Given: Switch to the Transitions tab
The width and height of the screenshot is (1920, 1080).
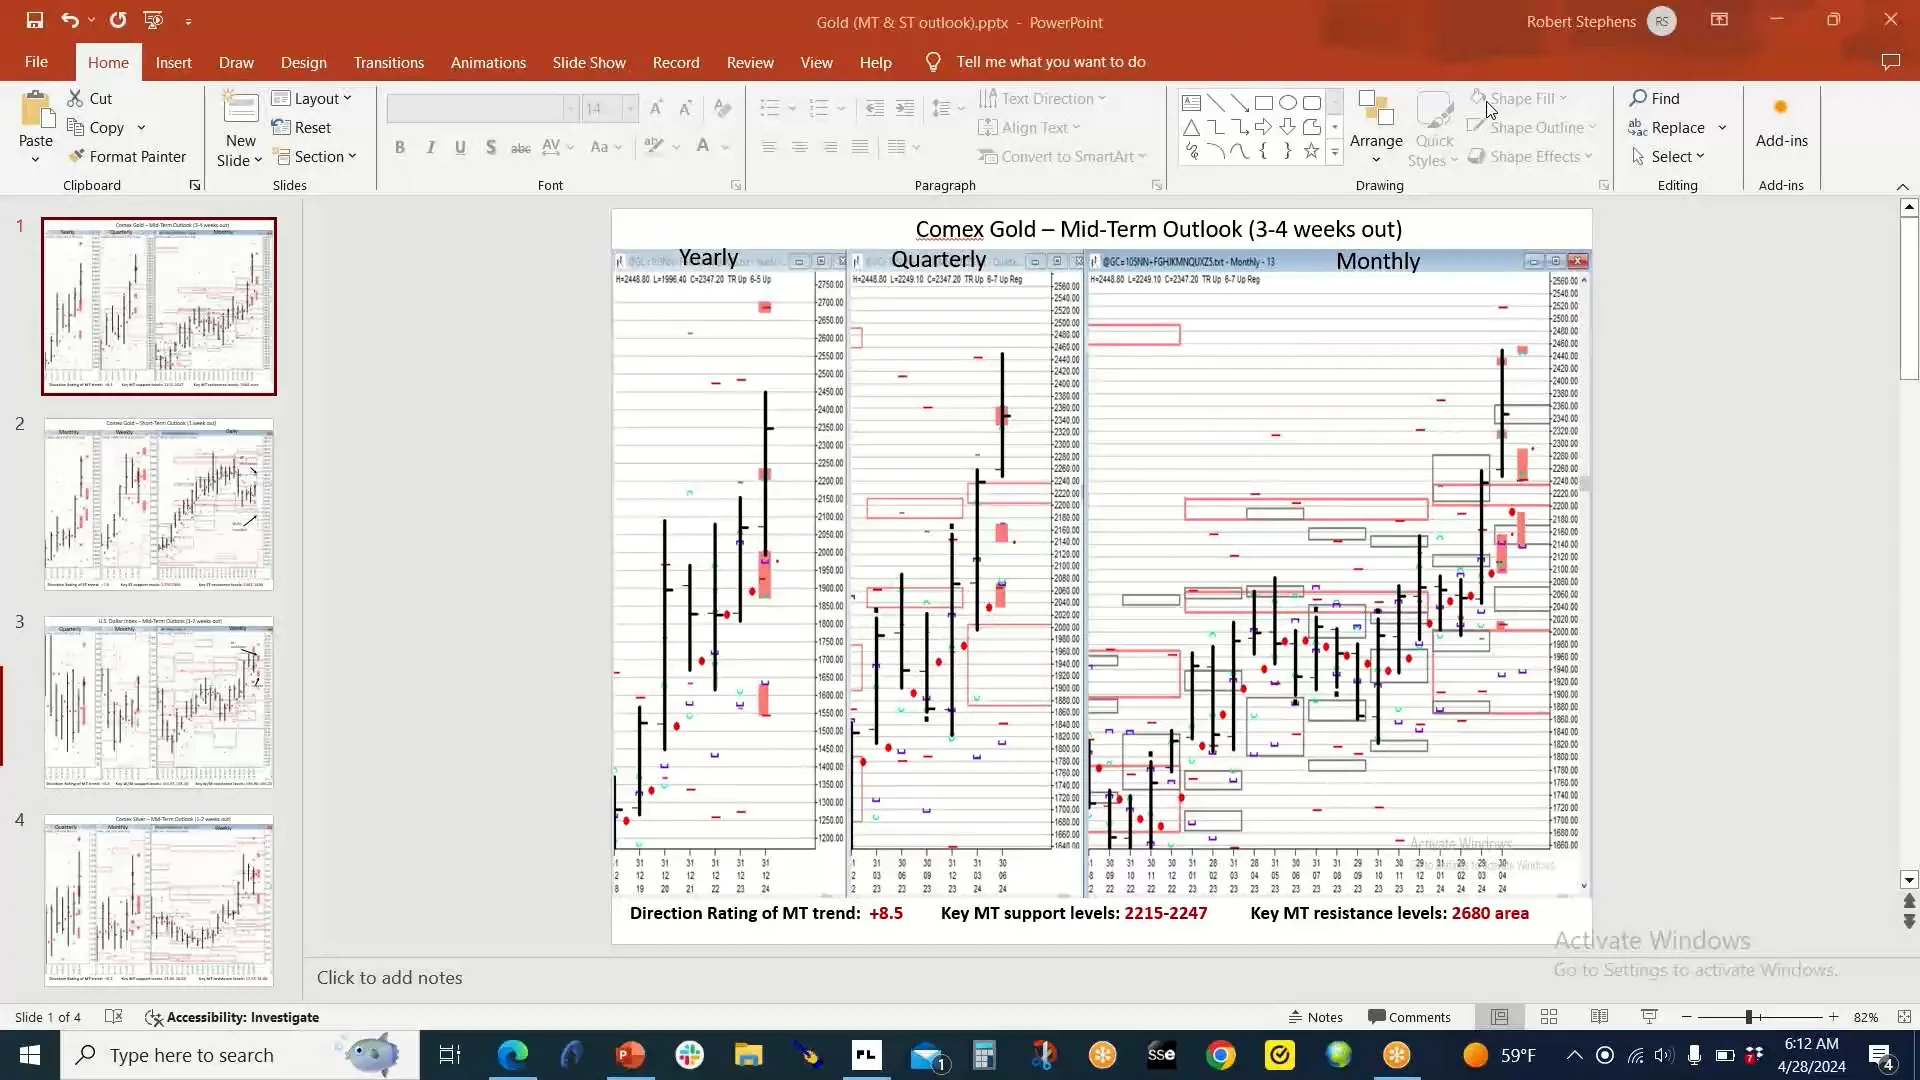Looking at the screenshot, I should (x=388, y=62).
